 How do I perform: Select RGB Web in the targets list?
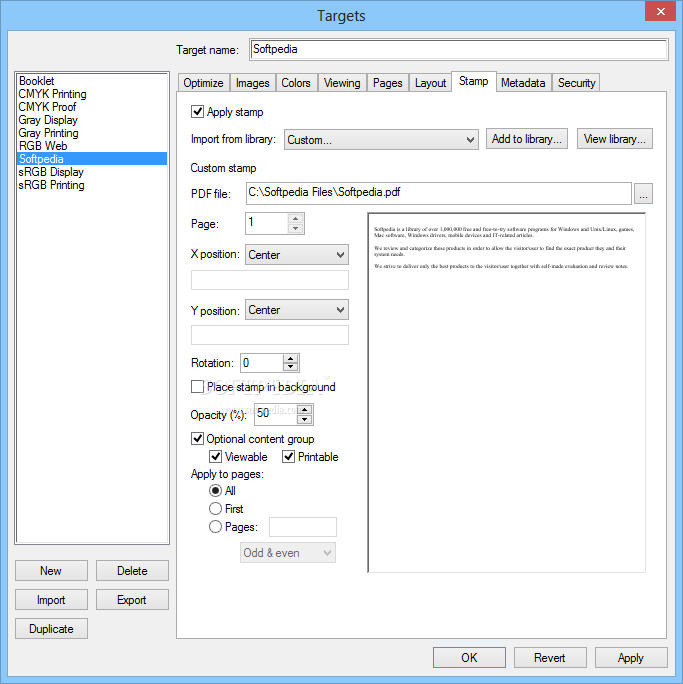(92, 146)
